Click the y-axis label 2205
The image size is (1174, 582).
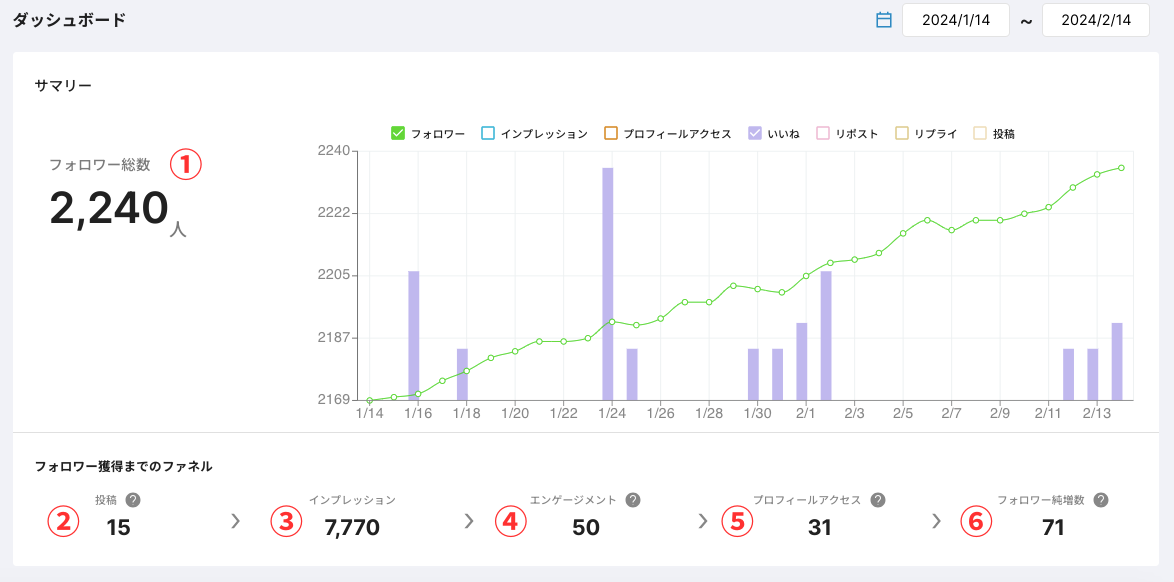pyautogui.click(x=335, y=276)
